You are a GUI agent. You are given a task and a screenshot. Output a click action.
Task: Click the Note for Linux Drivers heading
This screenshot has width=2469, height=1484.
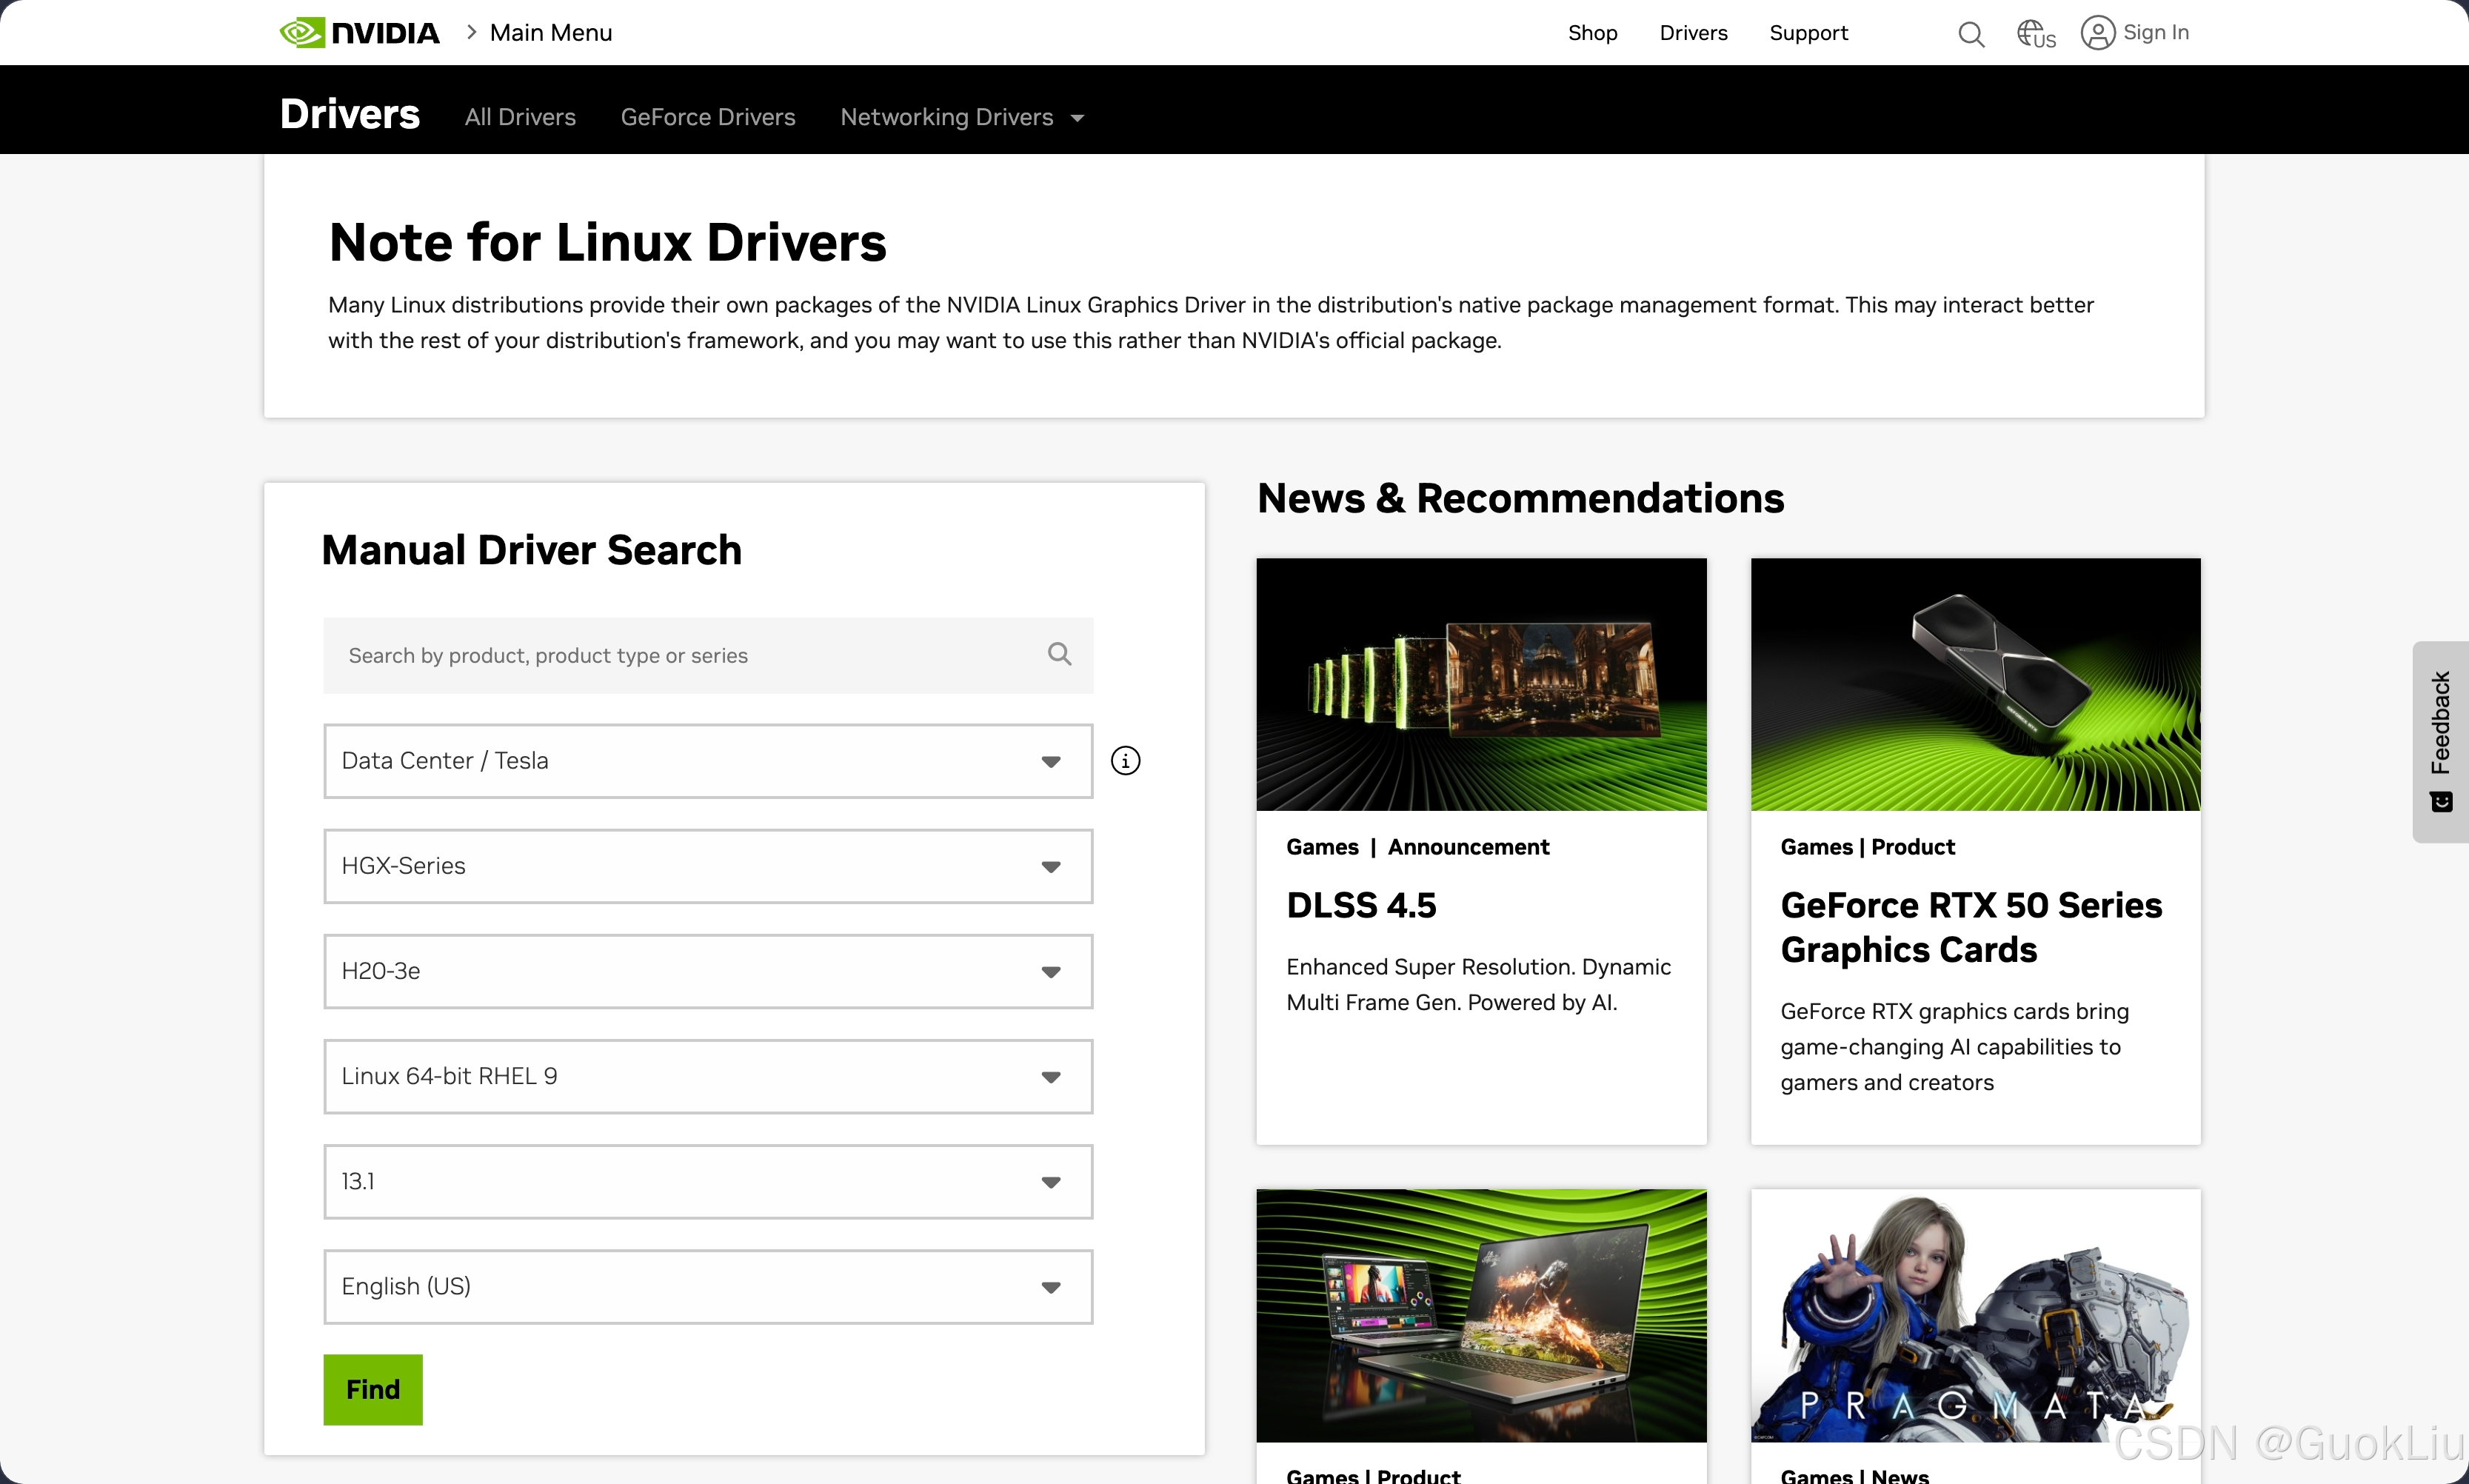607,242
